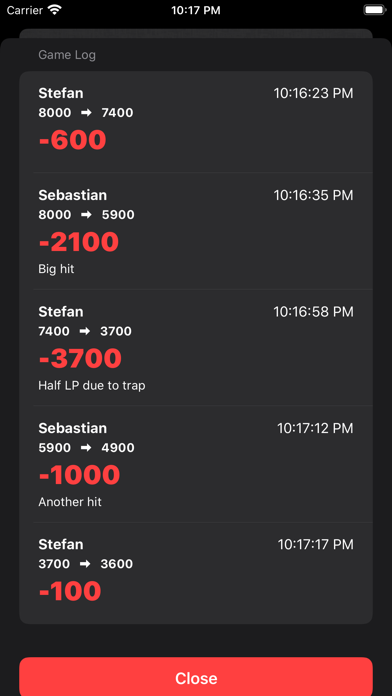Click arrow between 8000 and 7400
Viewport: 392px width, 696px height.
[86, 113]
